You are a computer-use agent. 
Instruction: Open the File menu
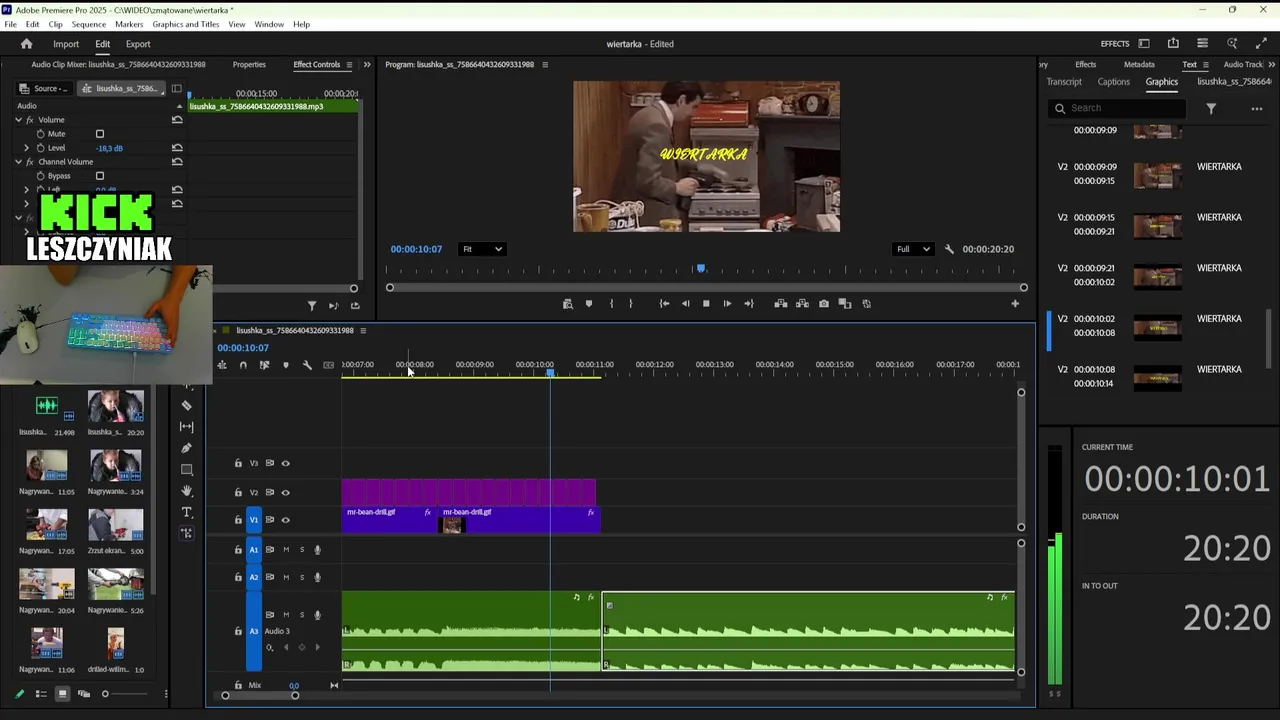pos(10,24)
